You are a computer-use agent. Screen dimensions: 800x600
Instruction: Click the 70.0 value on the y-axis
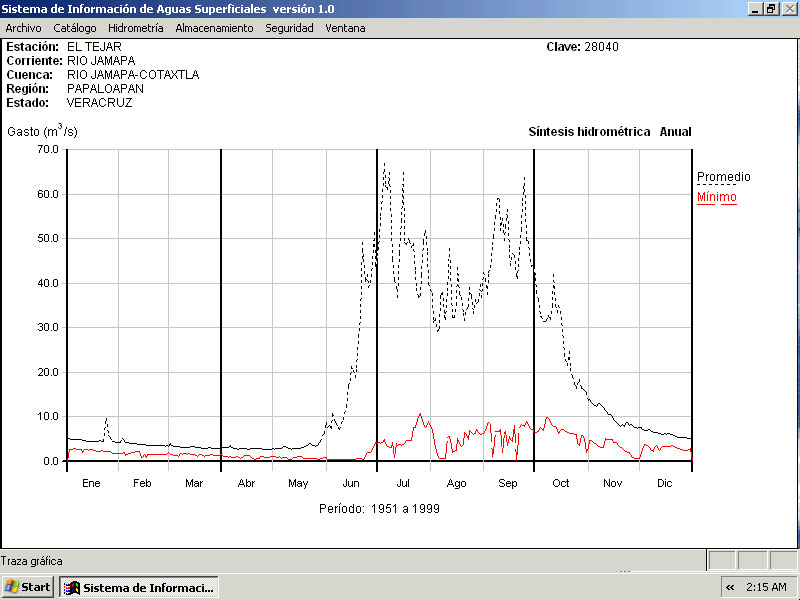pyautogui.click(x=47, y=149)
